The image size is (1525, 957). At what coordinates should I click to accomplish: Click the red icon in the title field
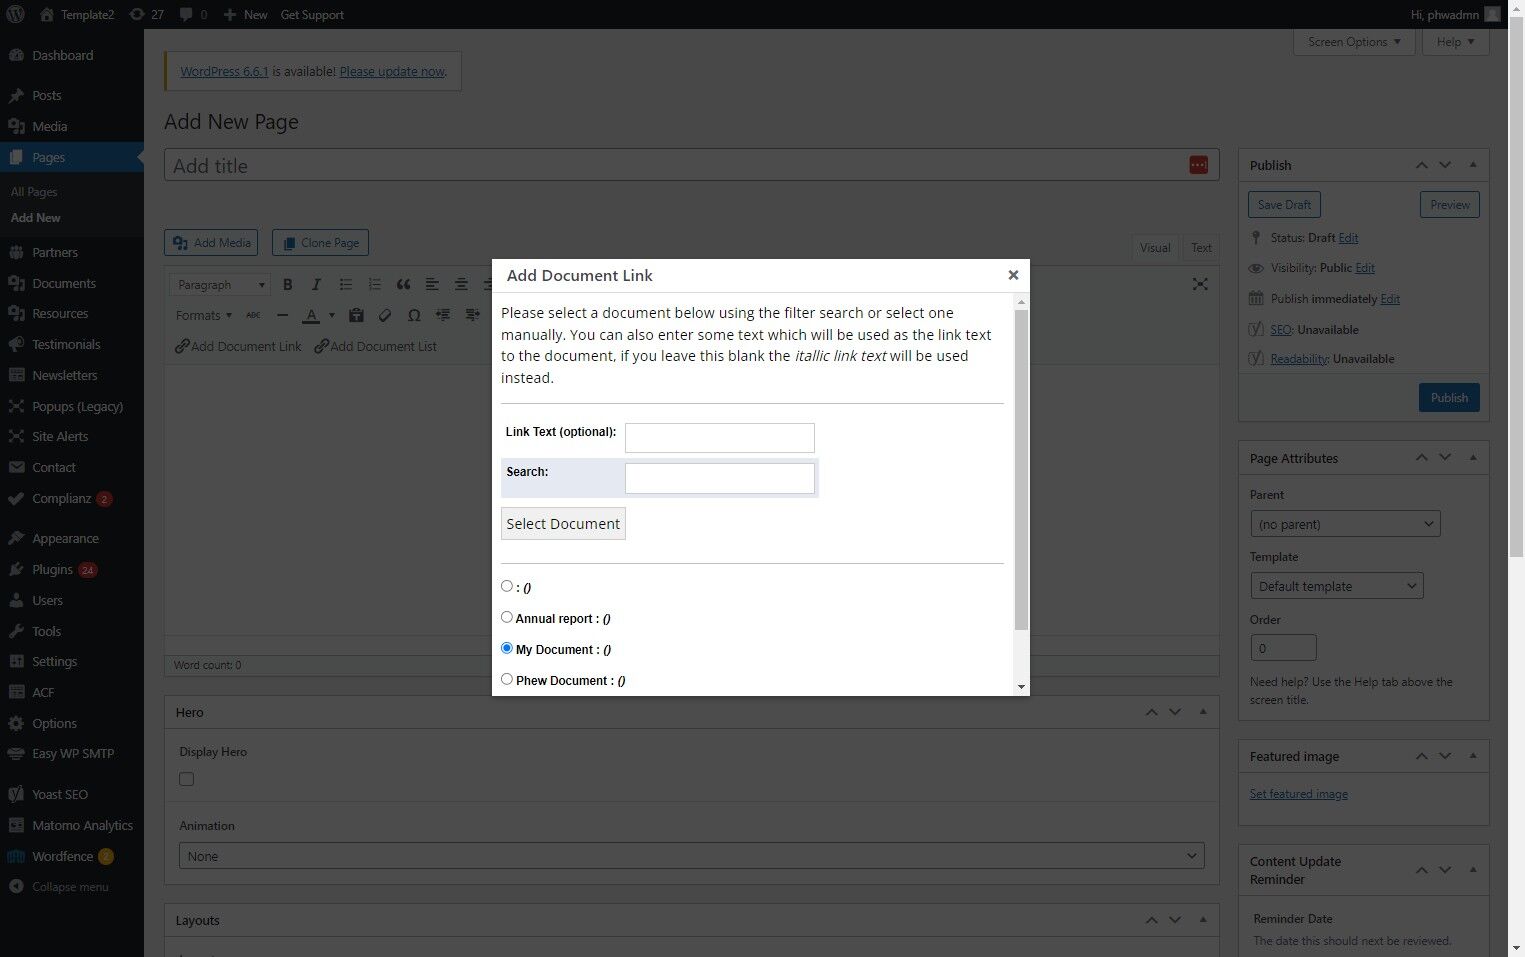coord(1198,165)
